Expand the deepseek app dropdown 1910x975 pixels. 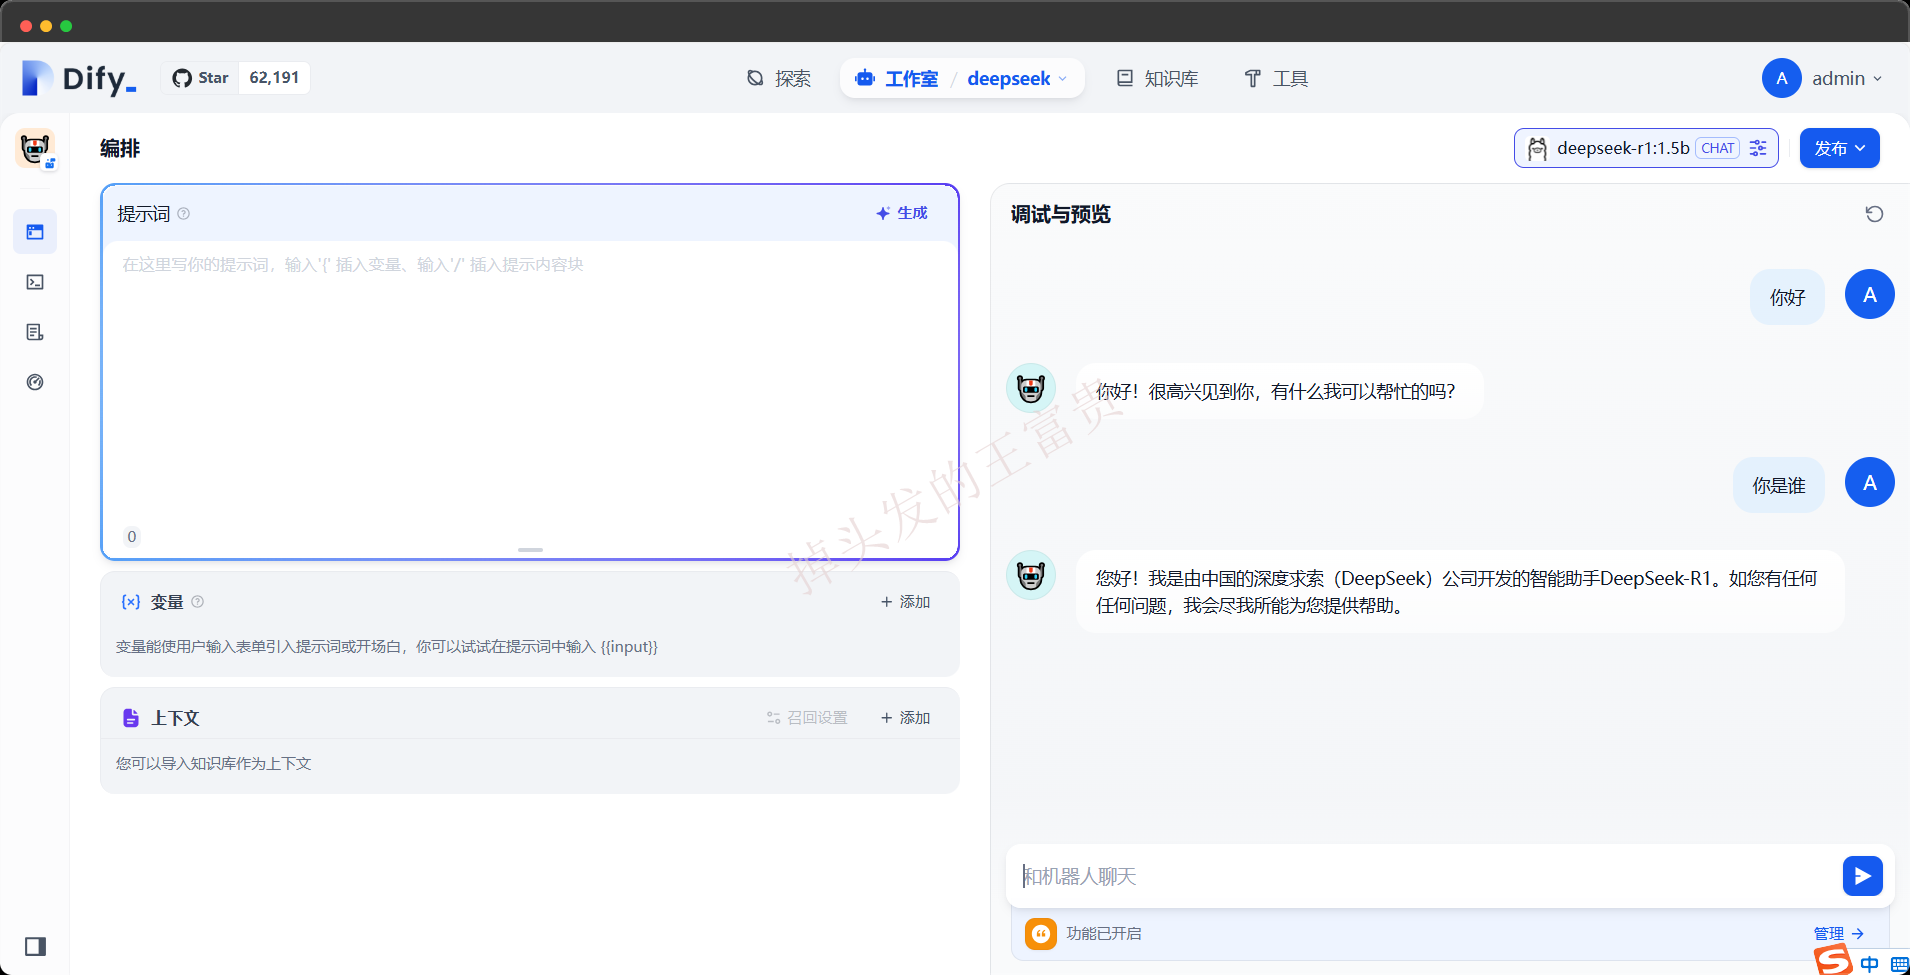[x=1017, y=78]
